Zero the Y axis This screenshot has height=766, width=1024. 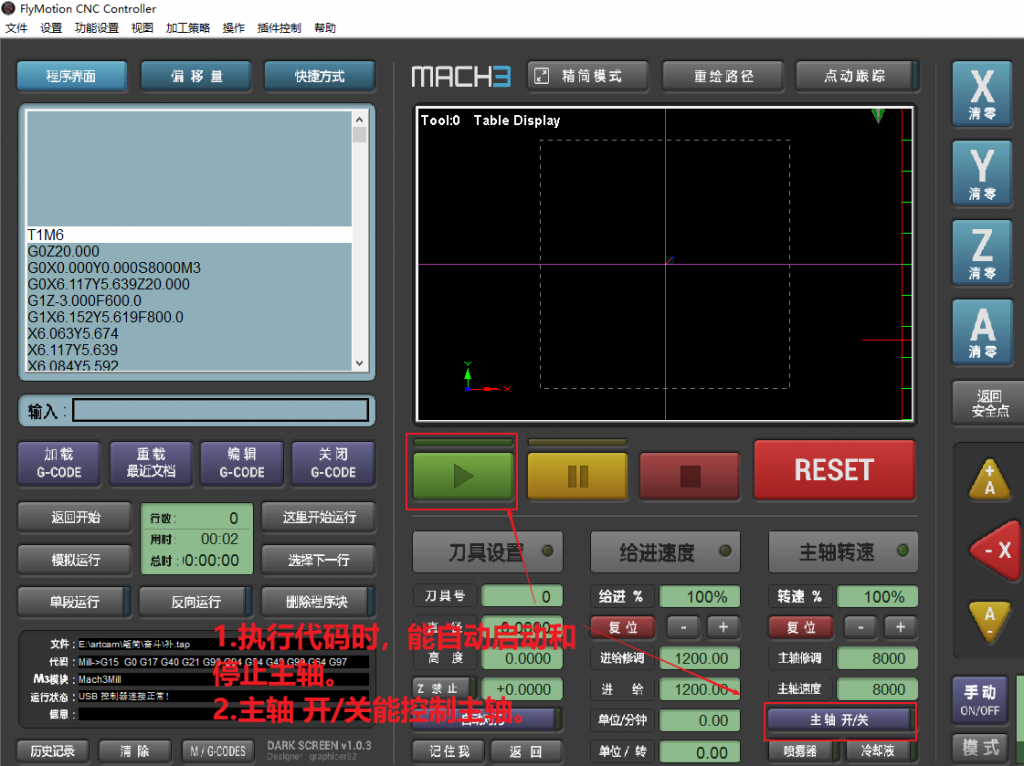[x=982, y=174]
